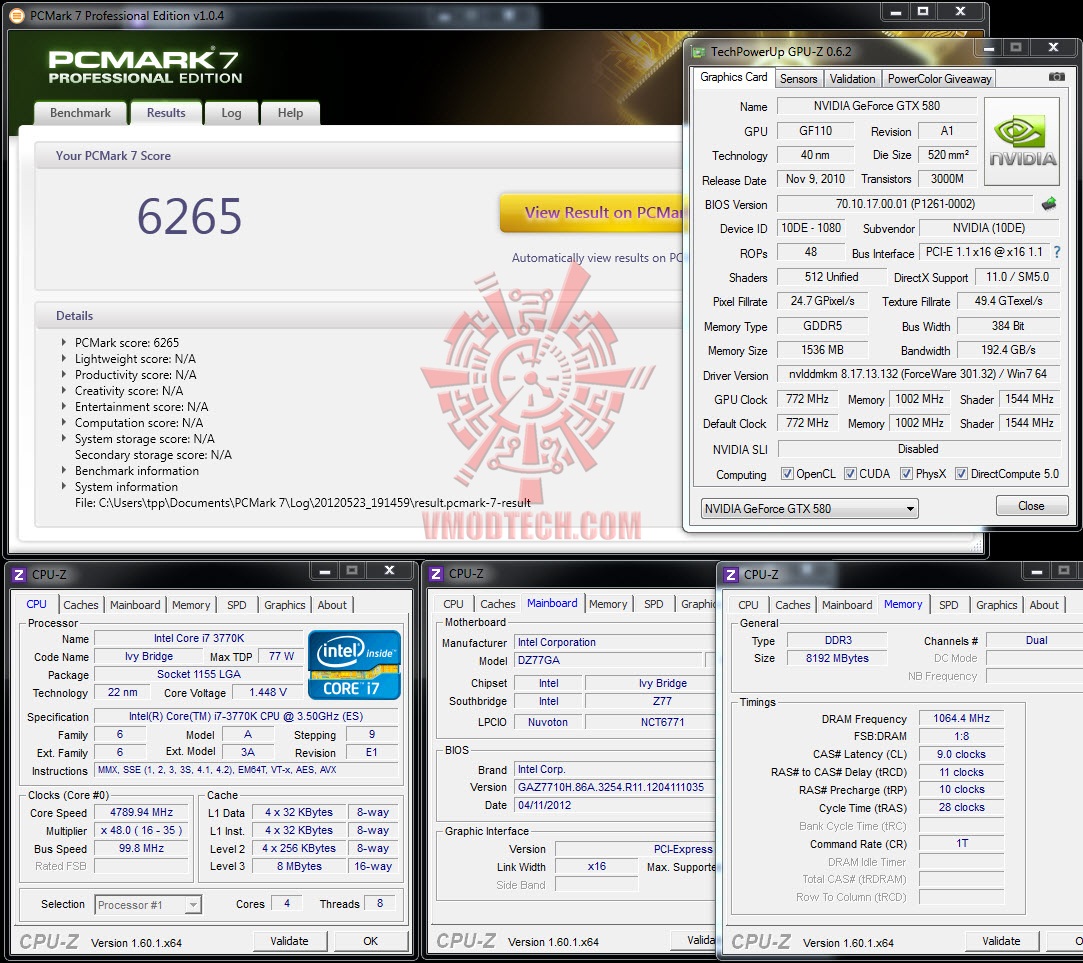
Task: Open the PCMark Help tab
Action: pyautogui.click(x=290, y=113)
